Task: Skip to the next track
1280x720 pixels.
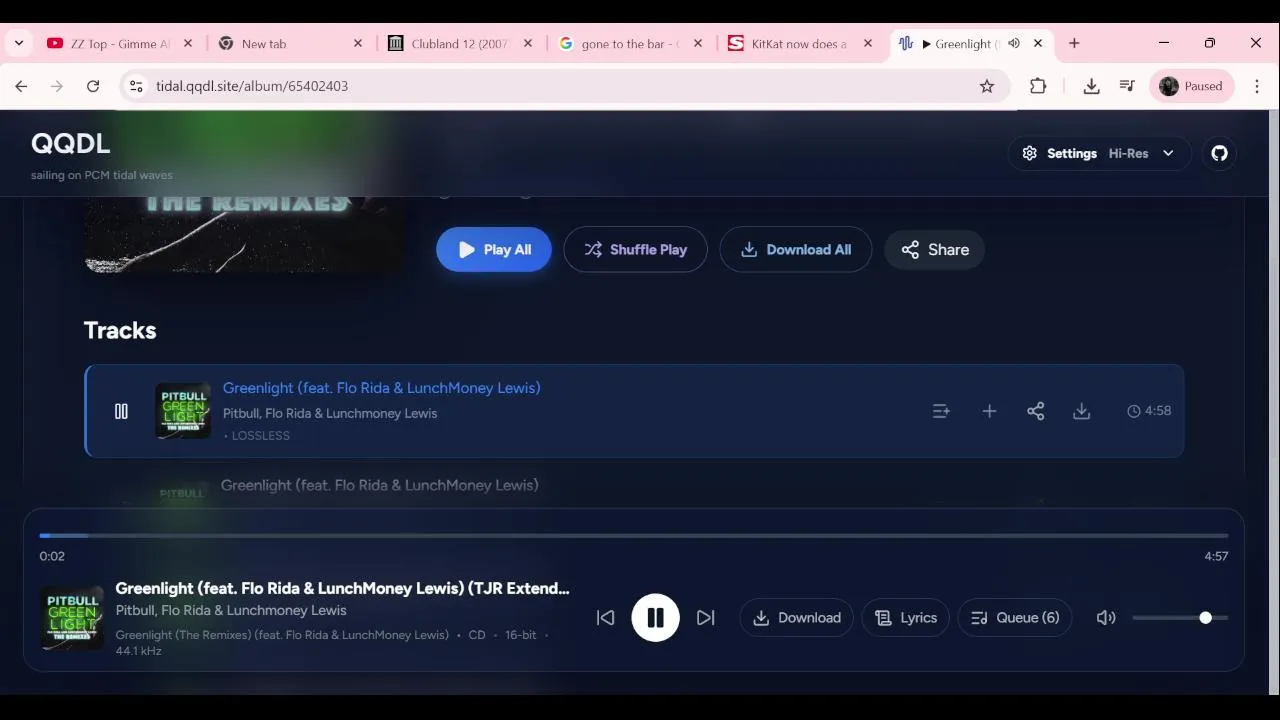Action: point(706,618)
